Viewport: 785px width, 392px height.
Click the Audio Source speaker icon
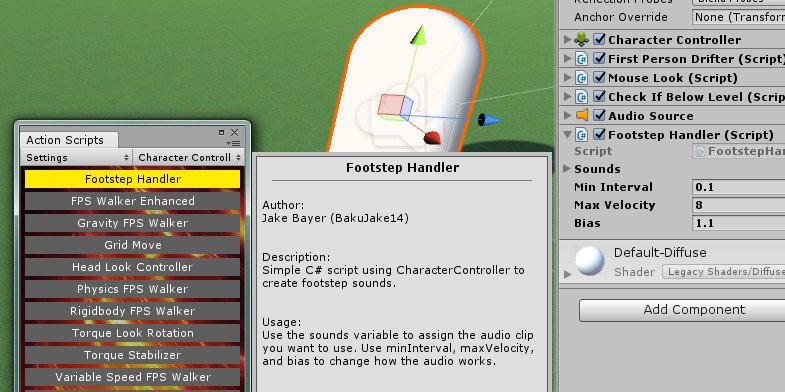[582, 116]
